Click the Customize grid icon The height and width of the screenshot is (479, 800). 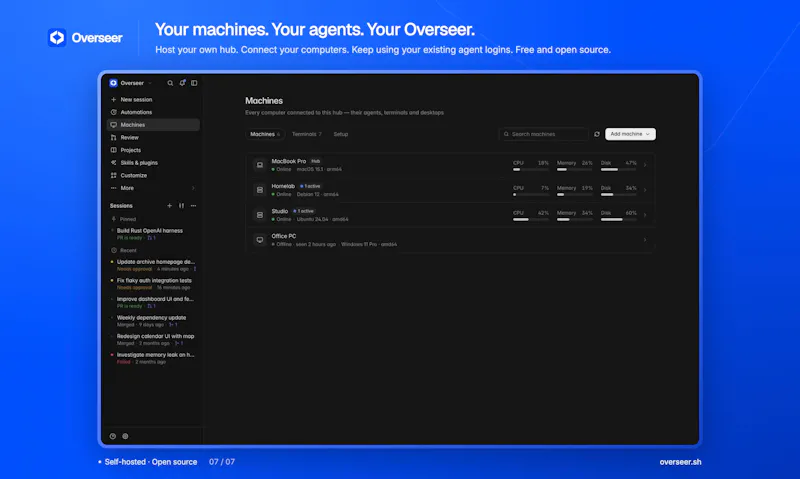tap(113, 175)
